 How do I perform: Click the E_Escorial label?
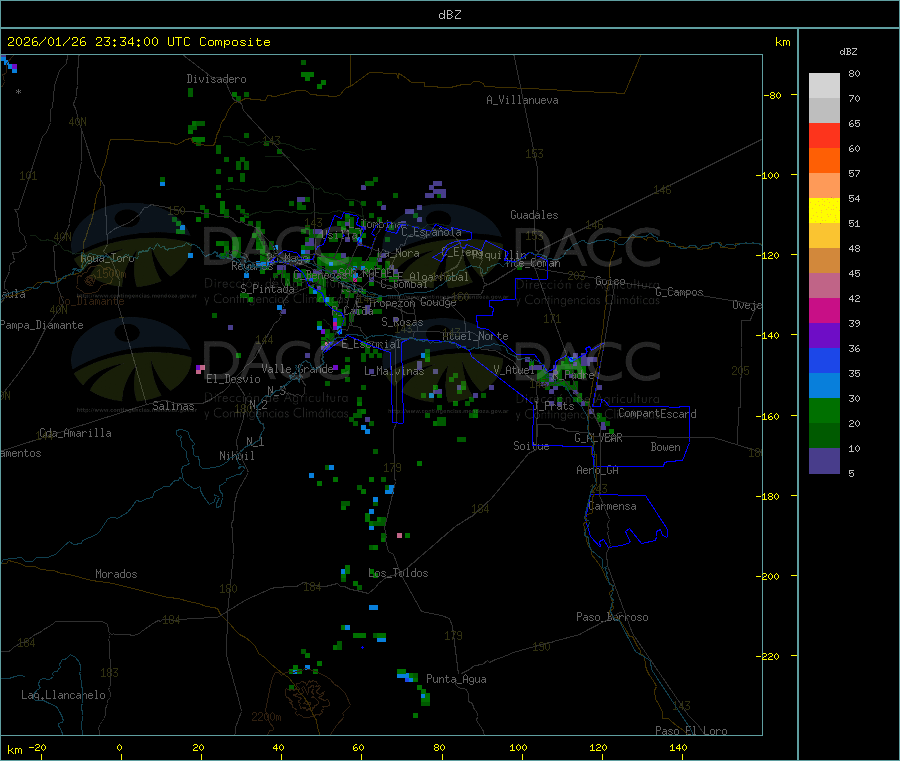[371, 344]
